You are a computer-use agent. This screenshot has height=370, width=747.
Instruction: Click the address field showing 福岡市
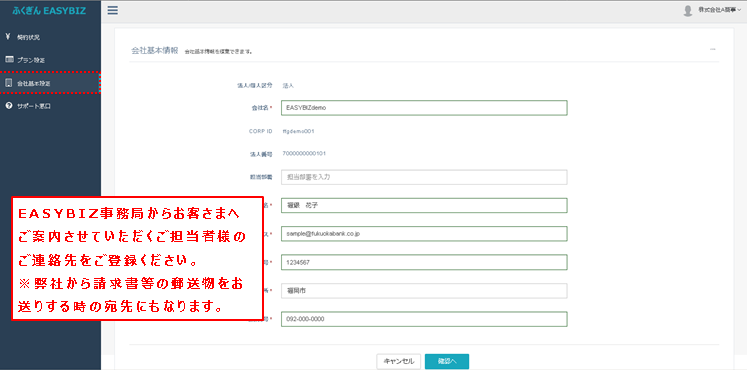click(x=424, y=290)
